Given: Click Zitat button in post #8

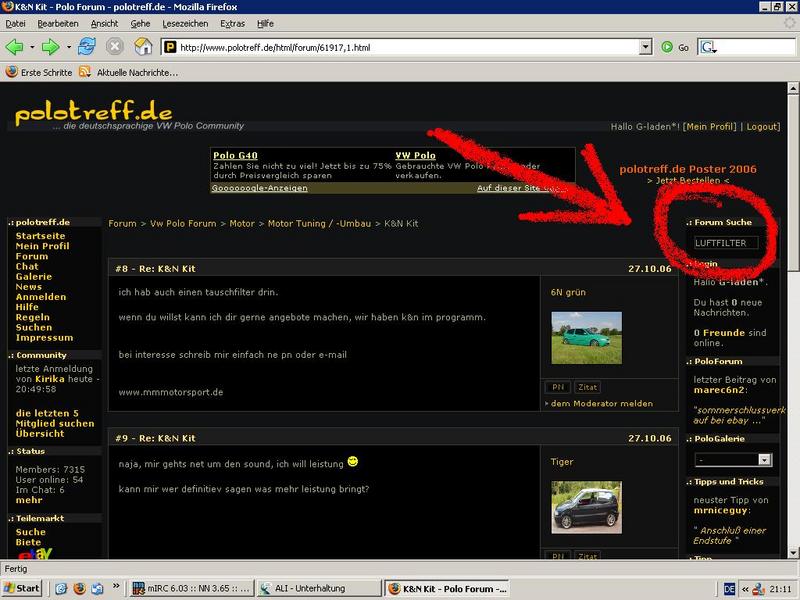Looking at the screenshot, I should pyautogui.click(x=587, y=387).
